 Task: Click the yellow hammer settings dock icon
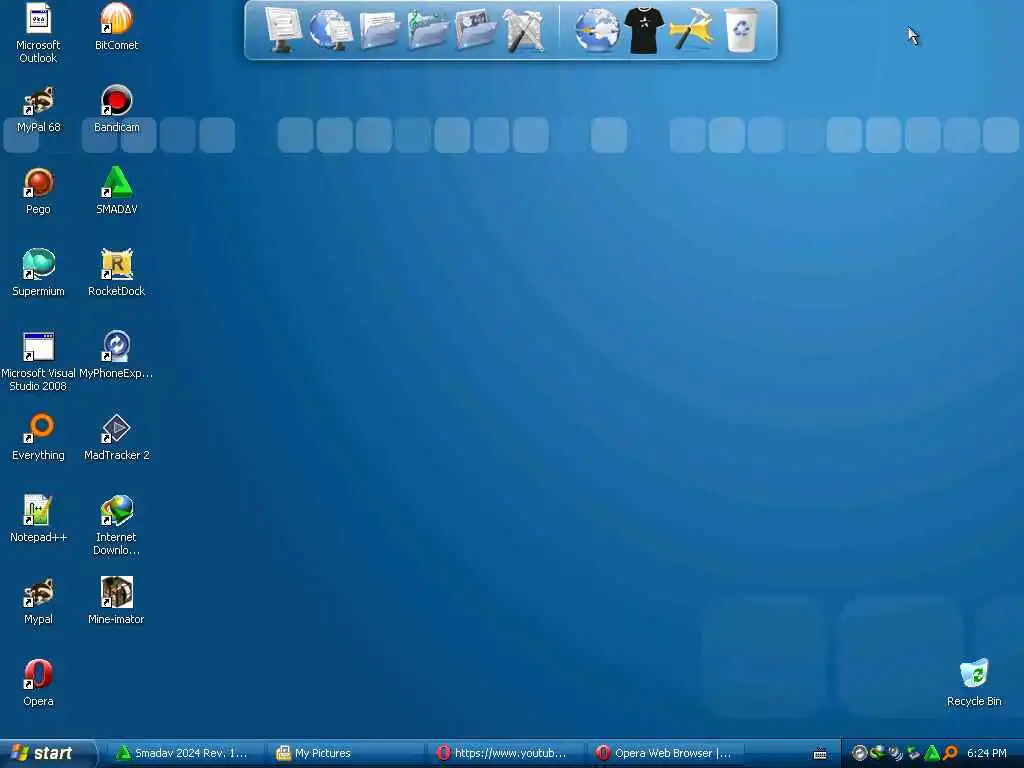(691, 29)
